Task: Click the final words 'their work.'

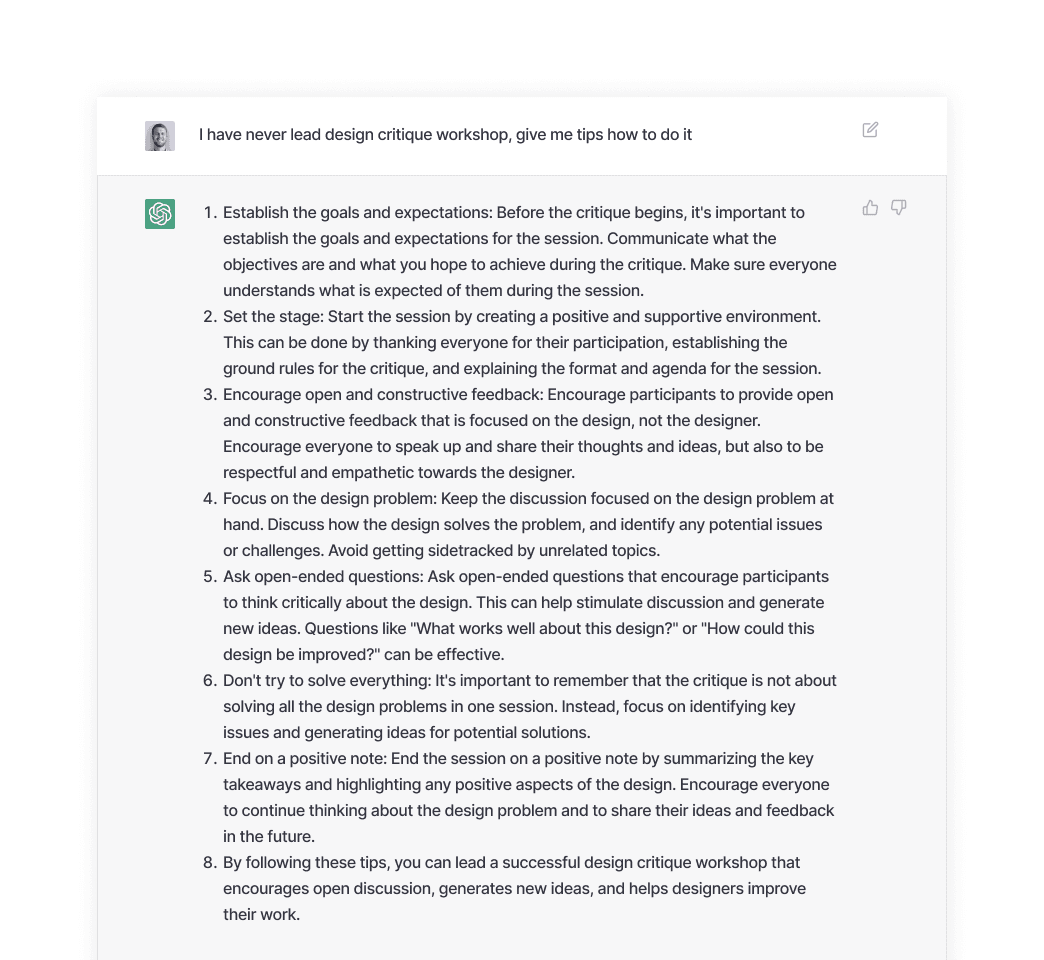Action: [x=262, y=915]
